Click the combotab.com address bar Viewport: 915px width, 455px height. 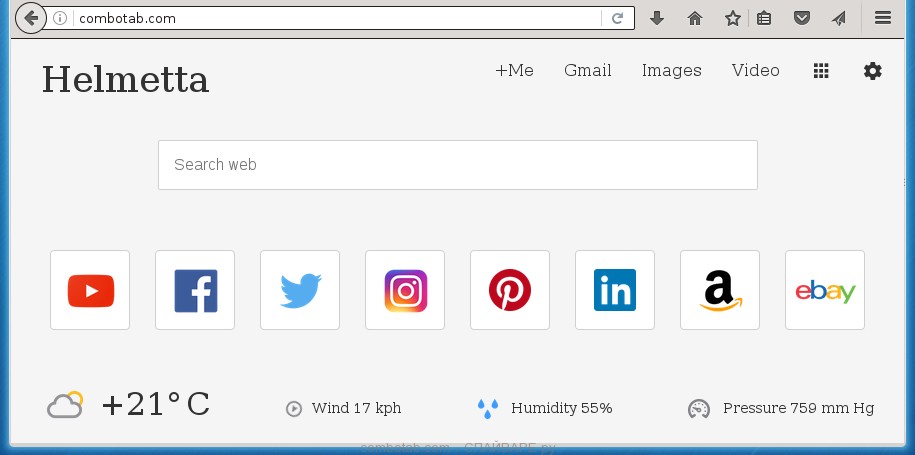[330, 18]
